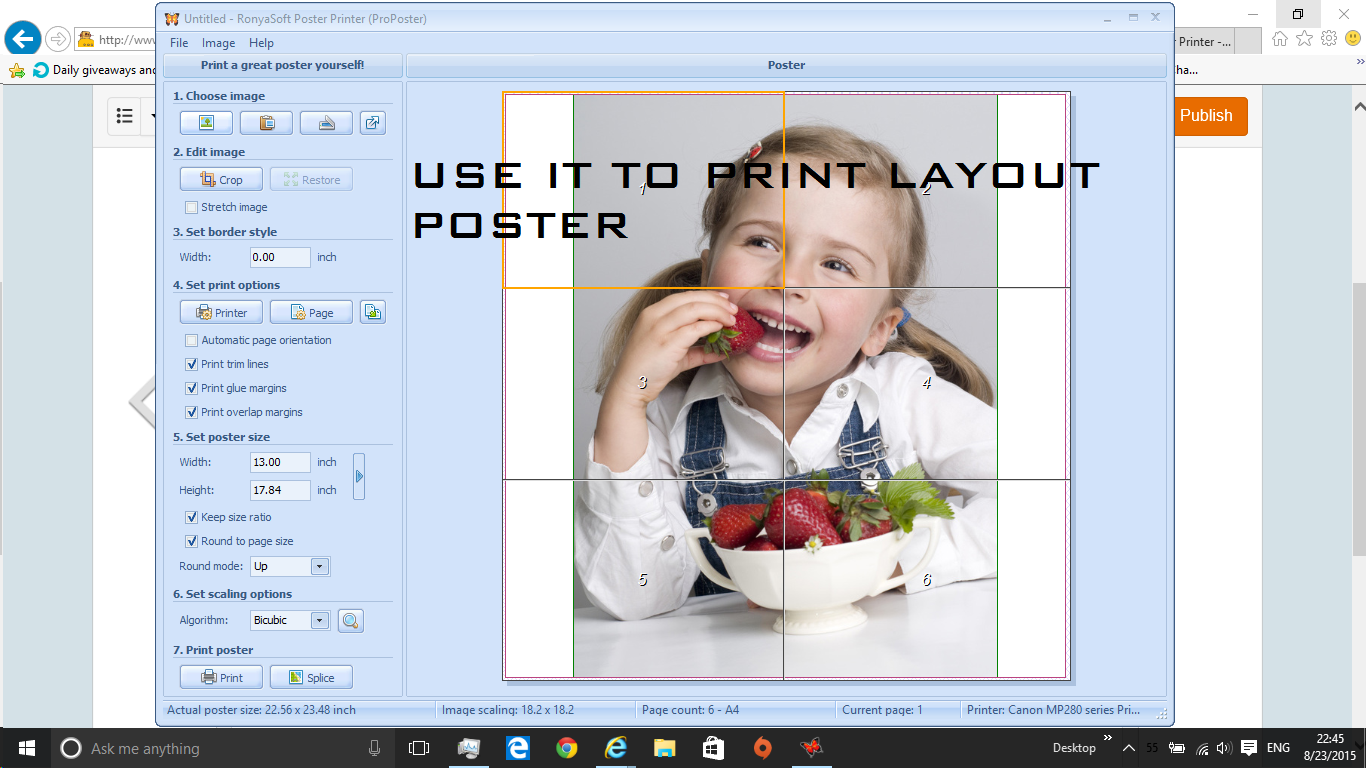Viewport: 1366px width, 768px height.
Task: Click the Actual poster size status text
Action: click(x=261, y=710)
